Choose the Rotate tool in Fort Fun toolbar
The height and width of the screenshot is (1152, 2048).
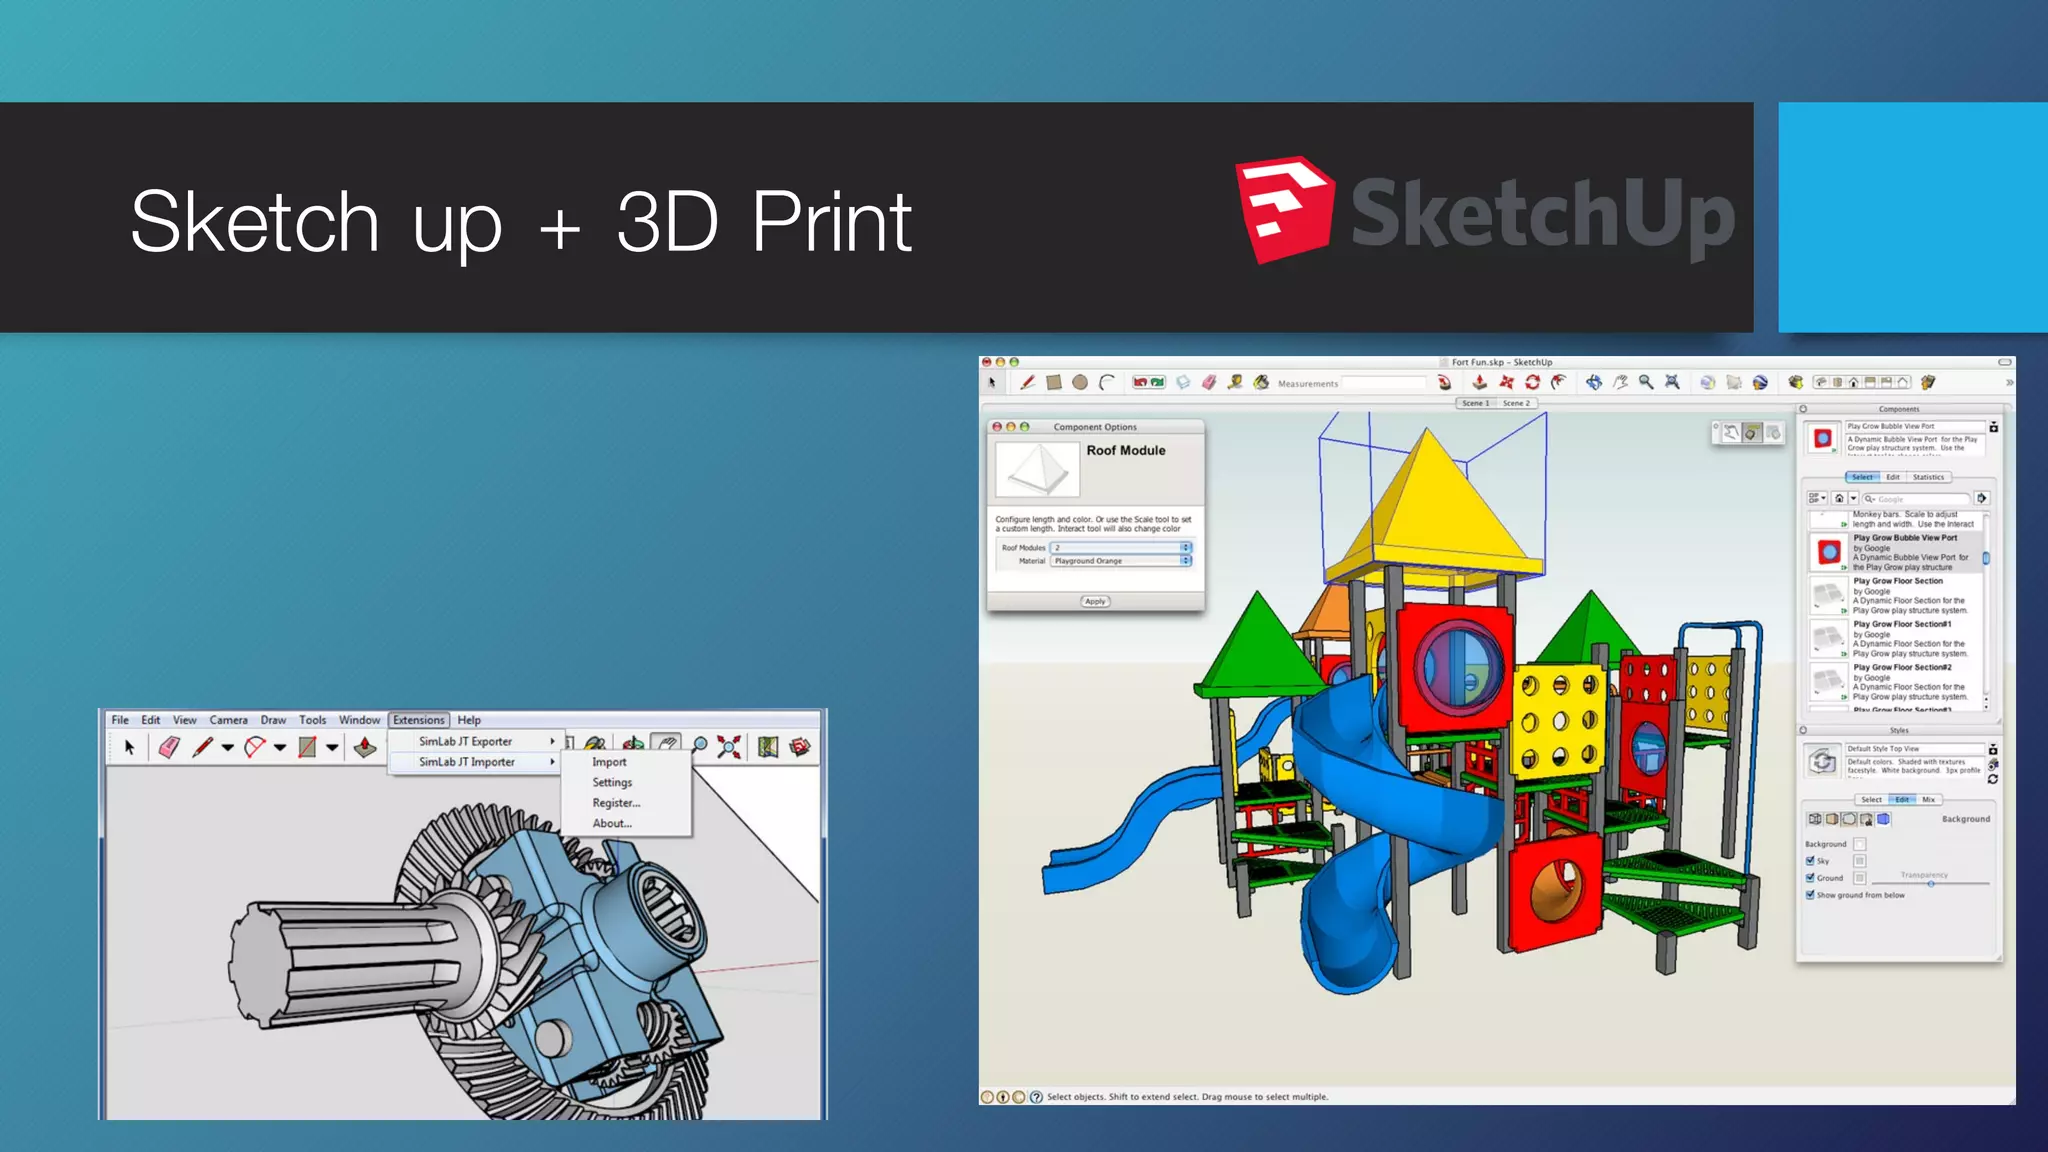pos(1532,382)
